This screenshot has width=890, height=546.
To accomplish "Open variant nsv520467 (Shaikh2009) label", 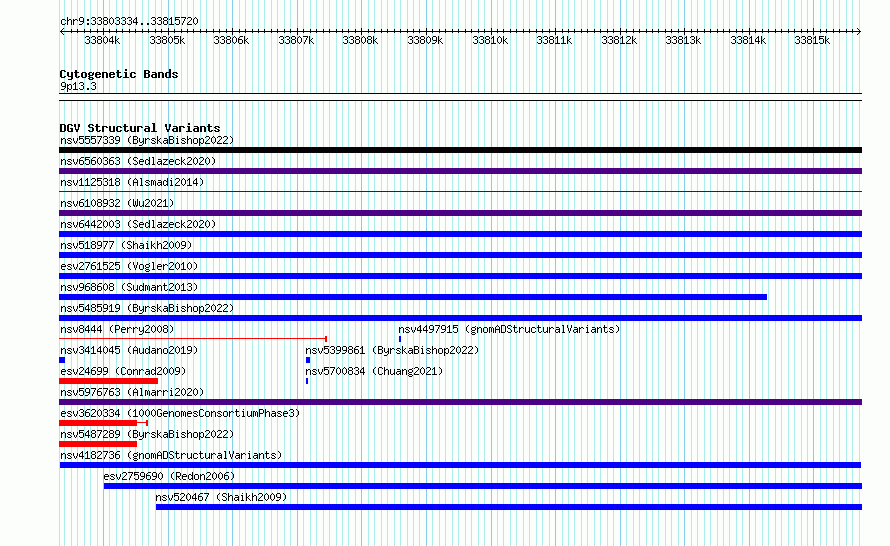I will (221, 497).
